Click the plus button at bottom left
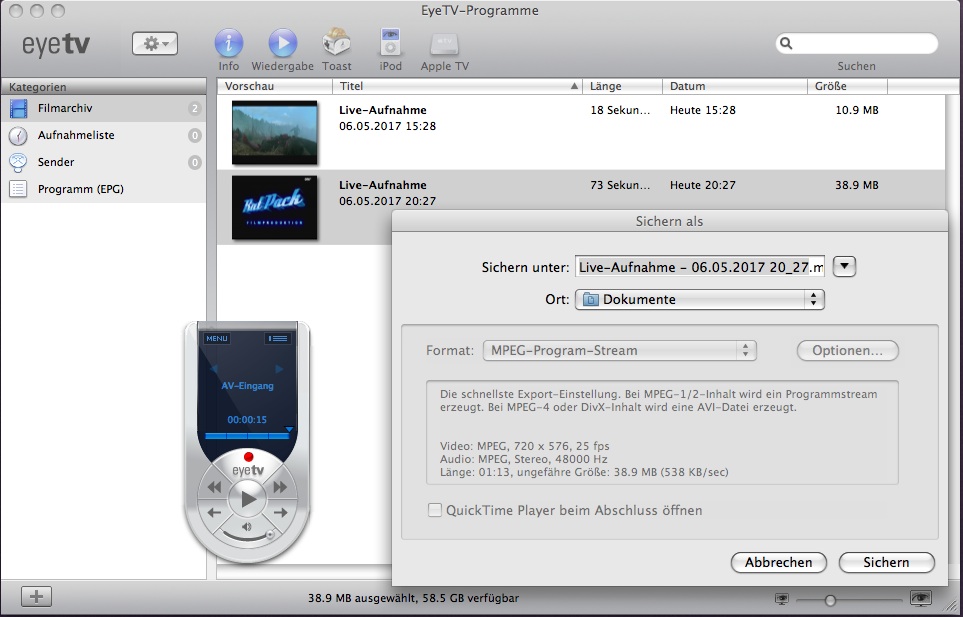963x617 pixels. 36,596
